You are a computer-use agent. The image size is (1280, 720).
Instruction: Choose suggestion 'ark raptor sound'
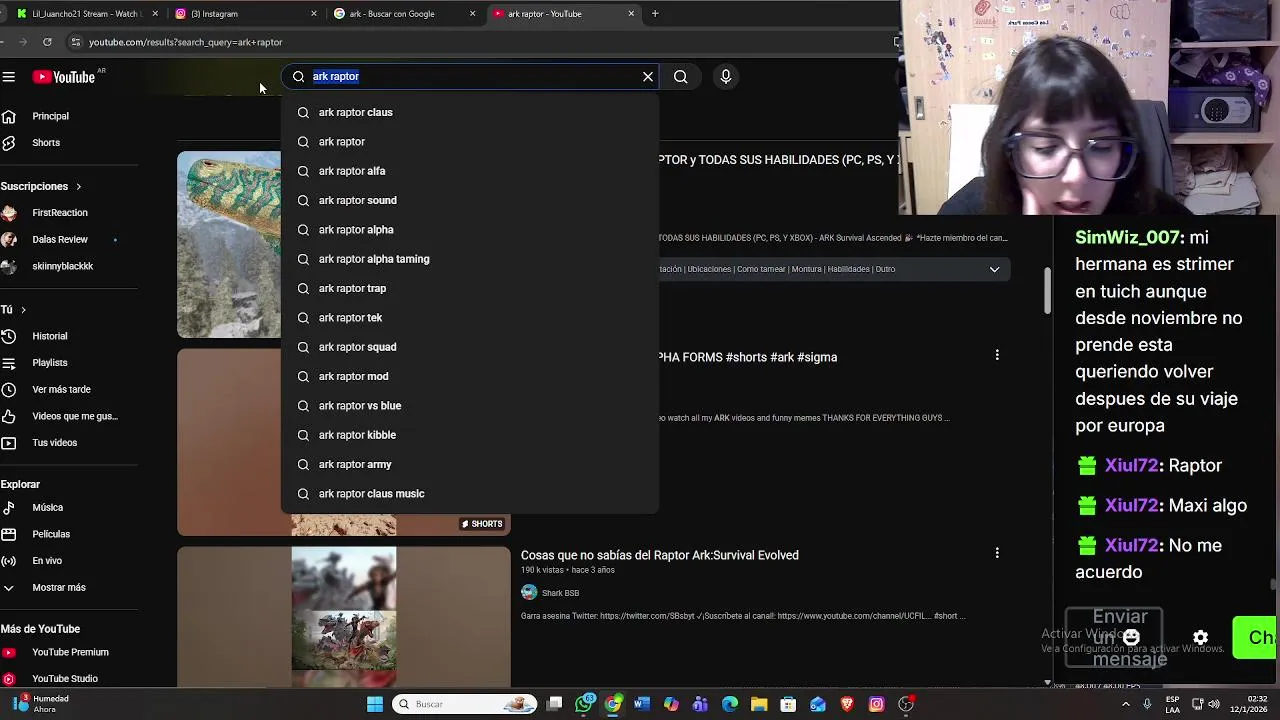(x=470, y=200)
